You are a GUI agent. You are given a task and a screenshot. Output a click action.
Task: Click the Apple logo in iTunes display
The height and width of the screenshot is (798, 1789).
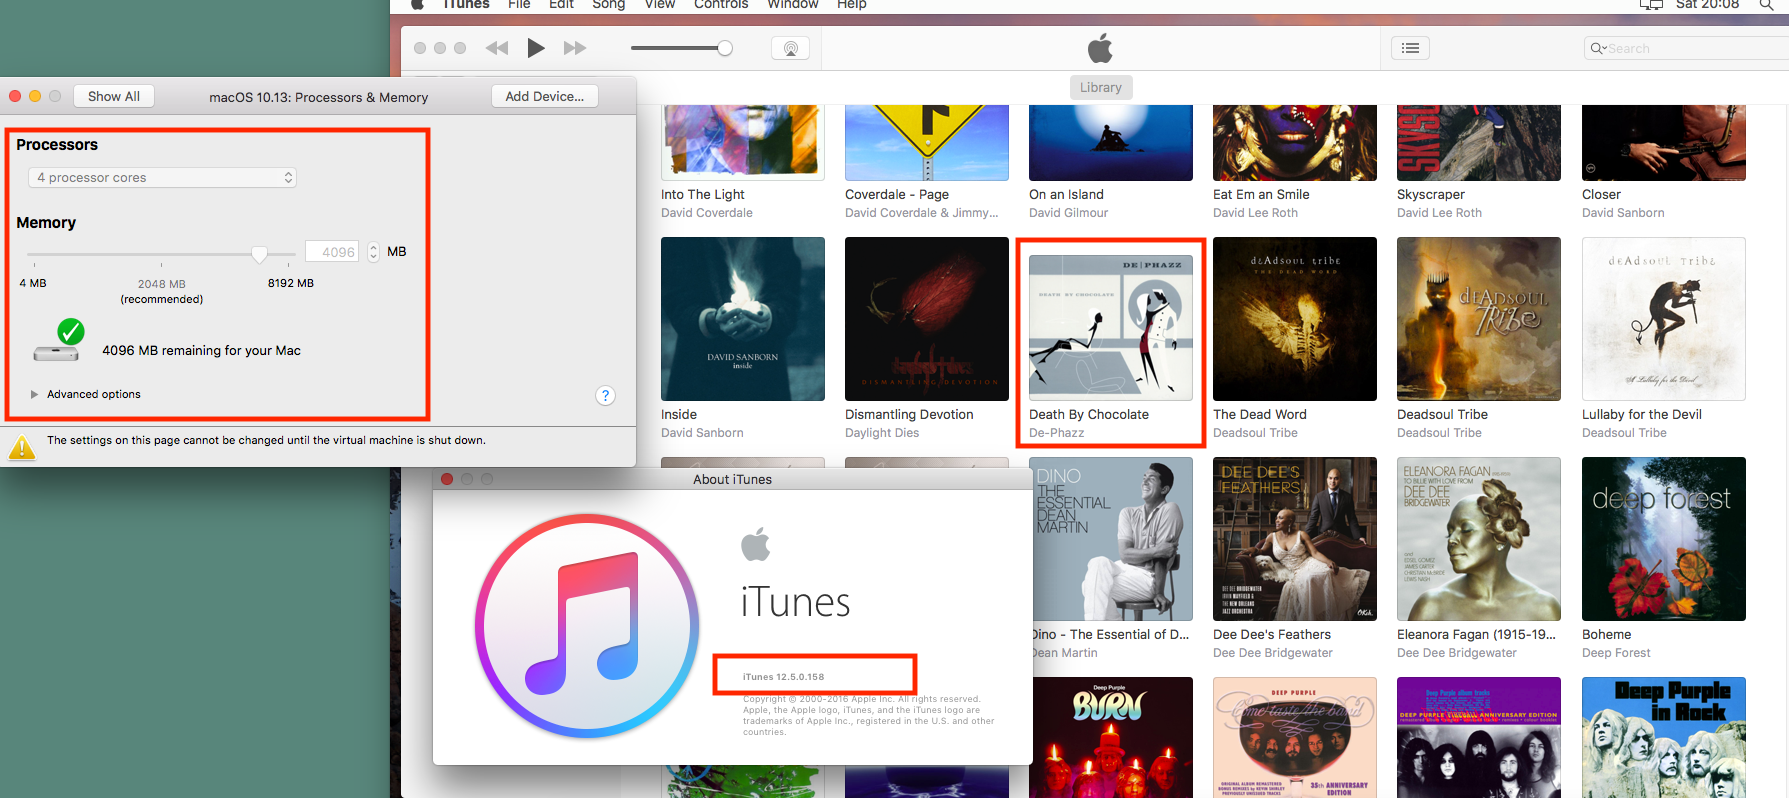tap(1100, 48)
